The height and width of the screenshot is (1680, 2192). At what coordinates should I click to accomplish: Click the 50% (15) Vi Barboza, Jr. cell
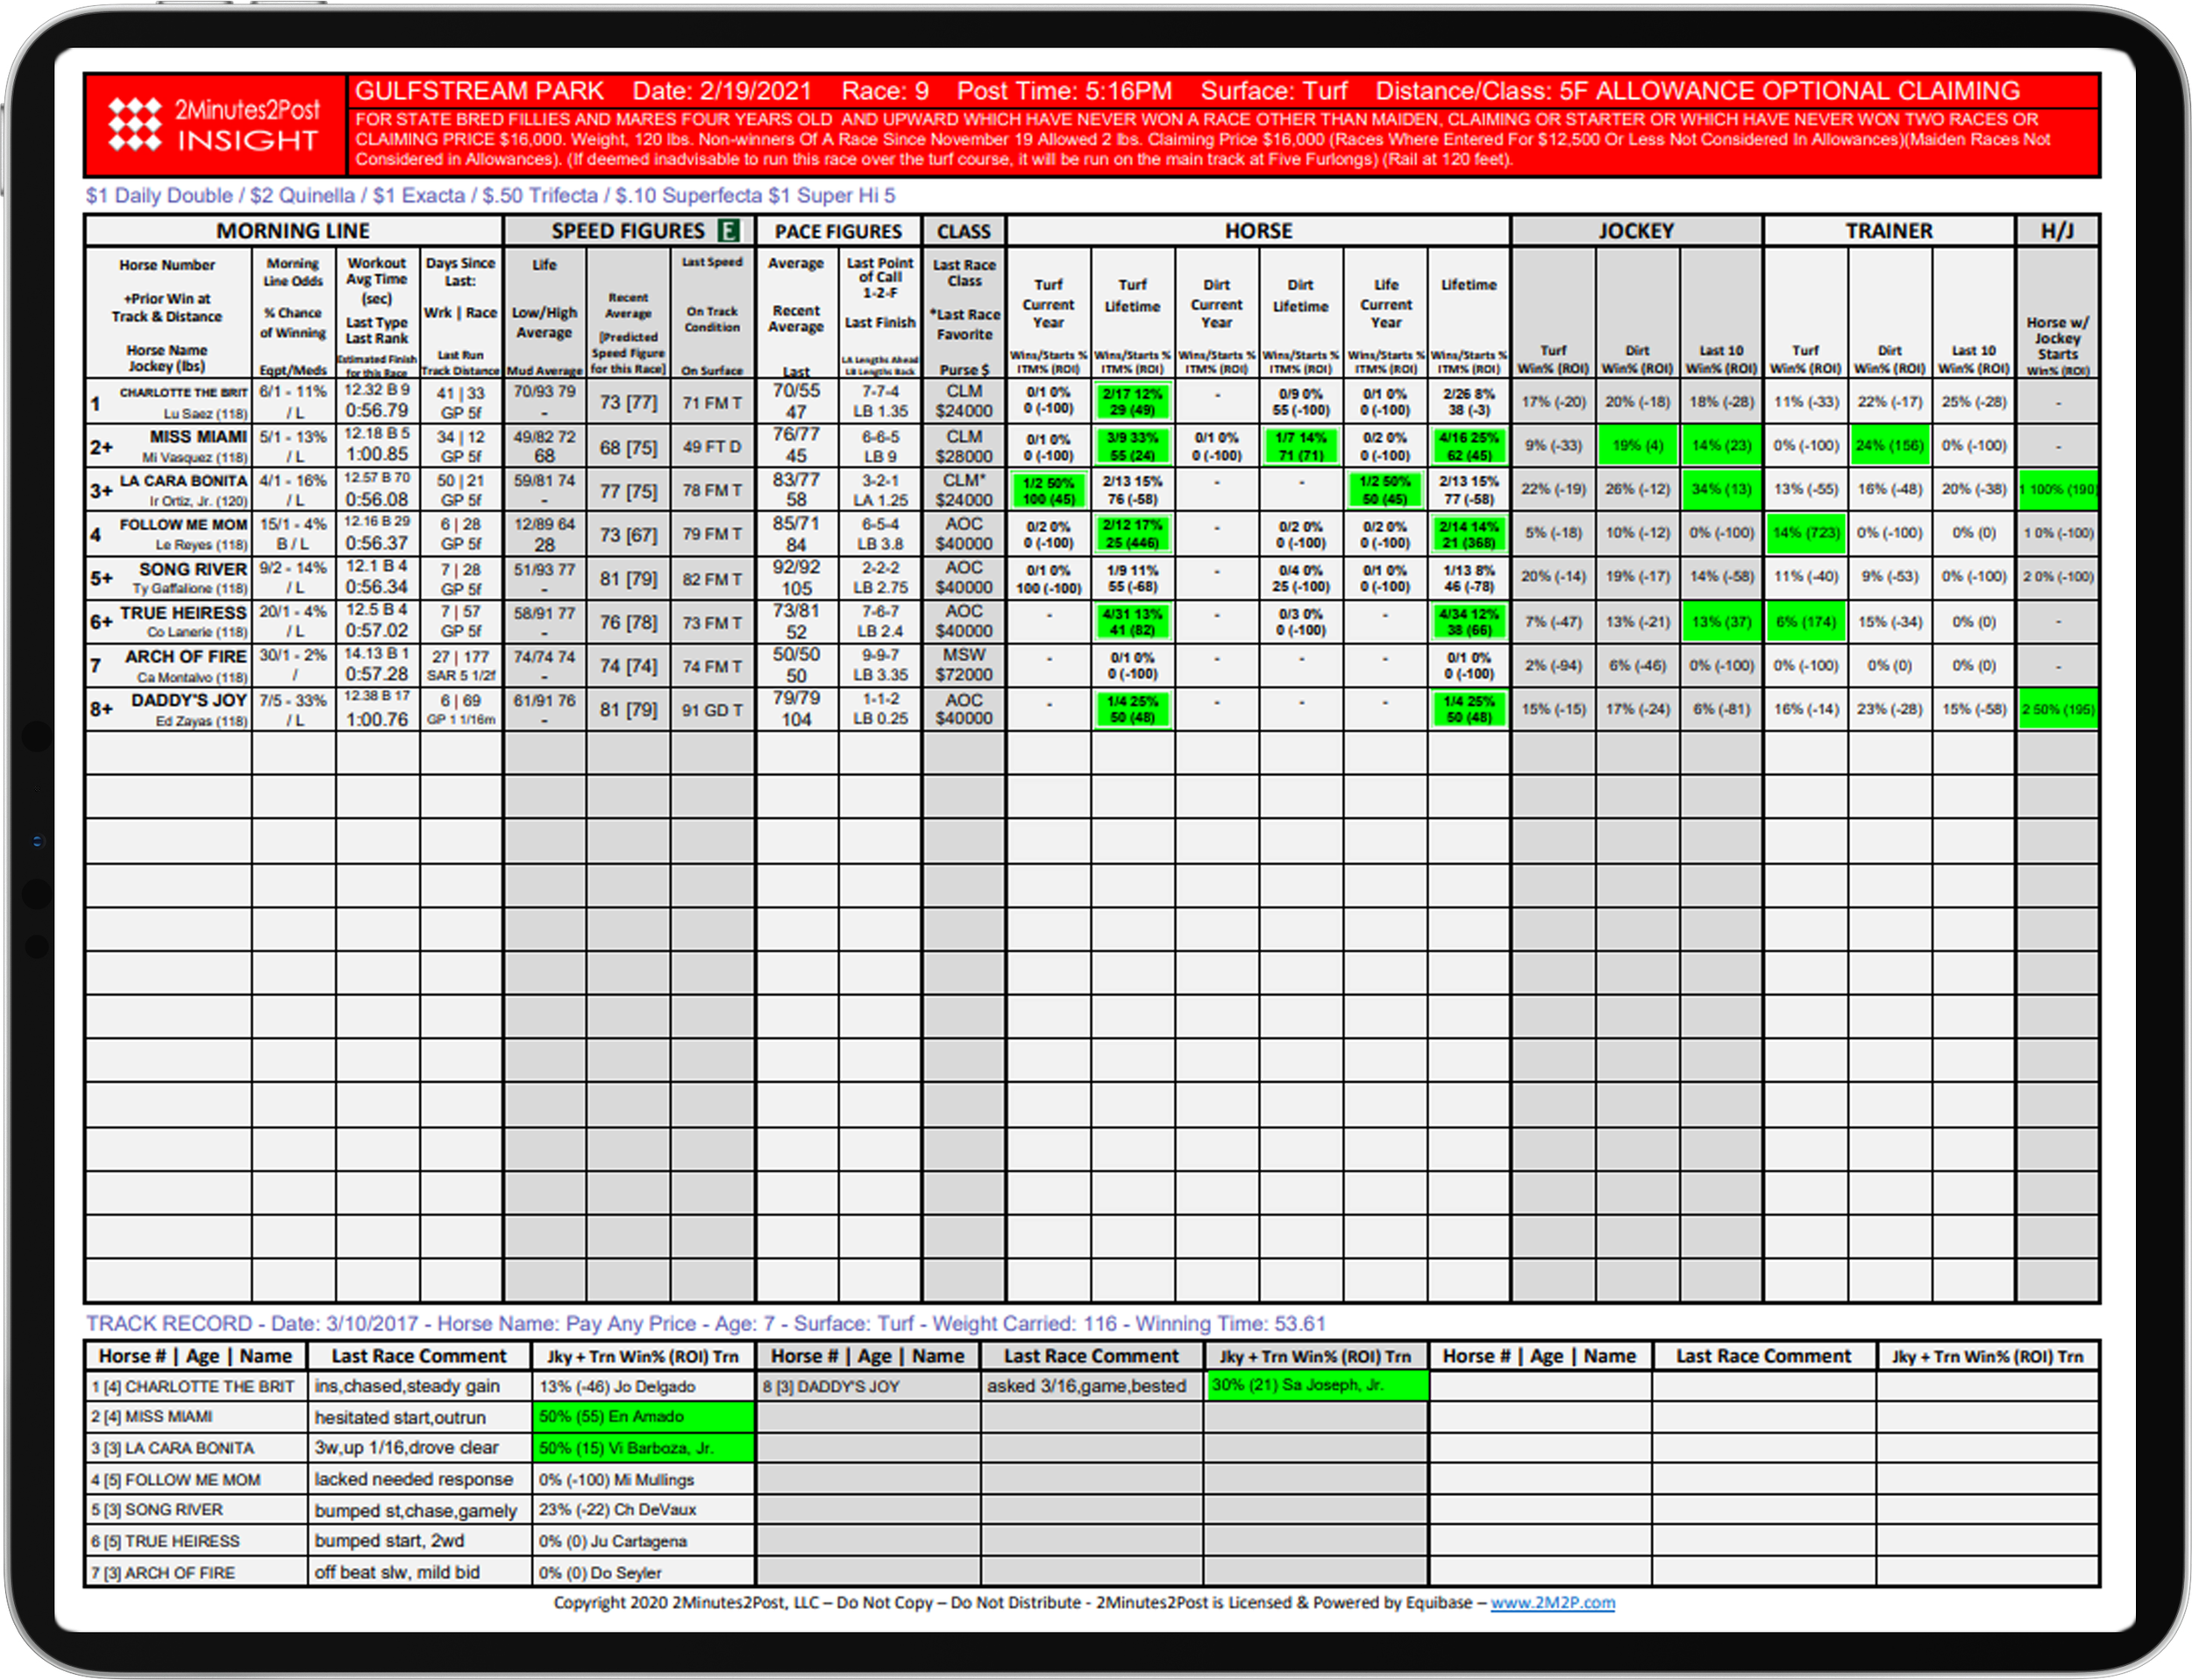tap(643, 1448)
